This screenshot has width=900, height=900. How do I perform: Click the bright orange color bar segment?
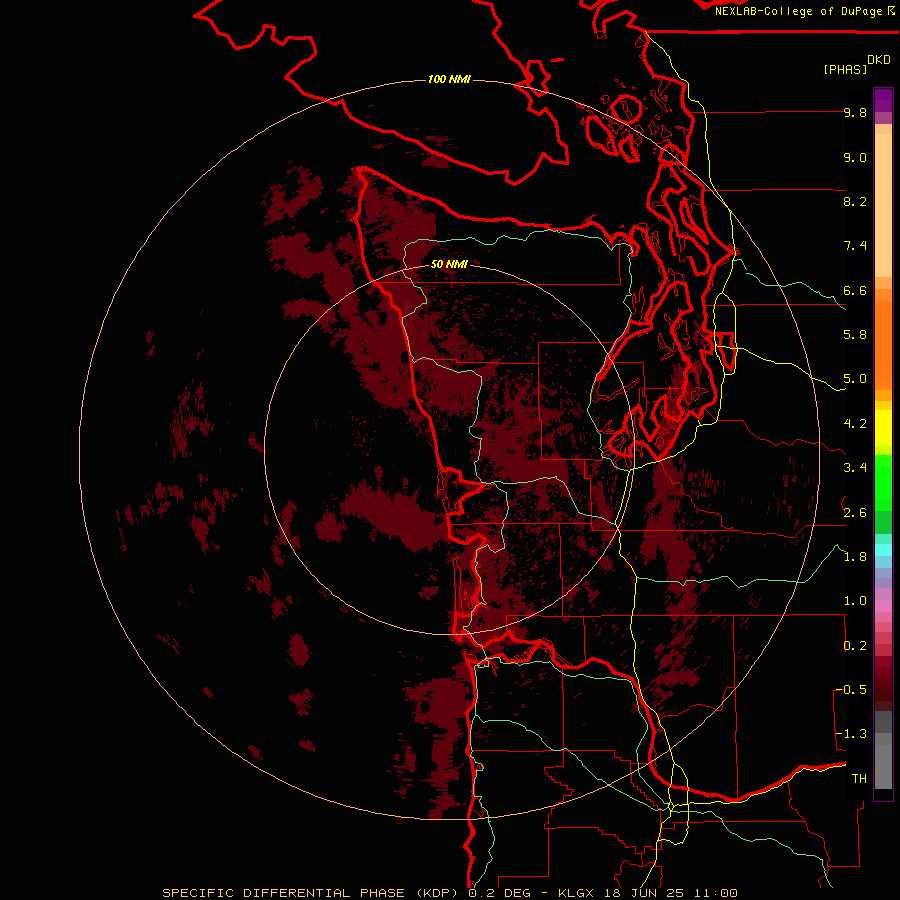tap(883, 344)
